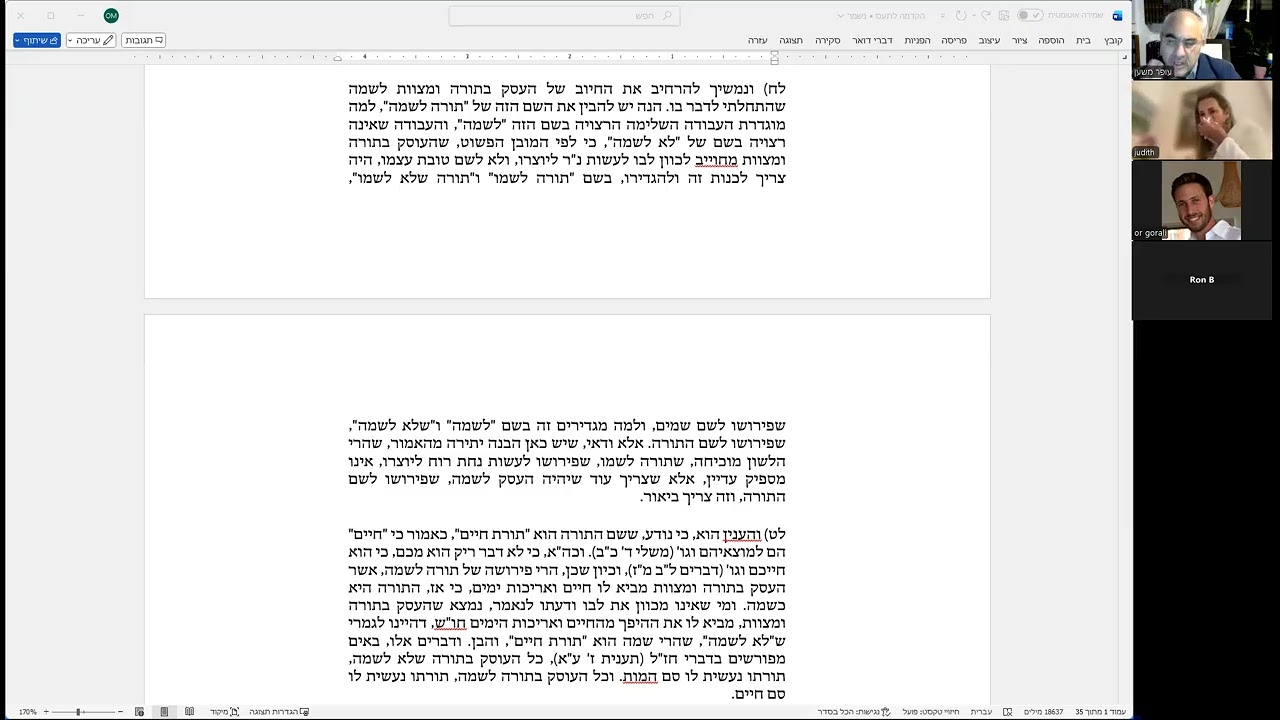Click the zoom in plus button
This screenshot has width=1280, height=720.
tap(46, 712)
